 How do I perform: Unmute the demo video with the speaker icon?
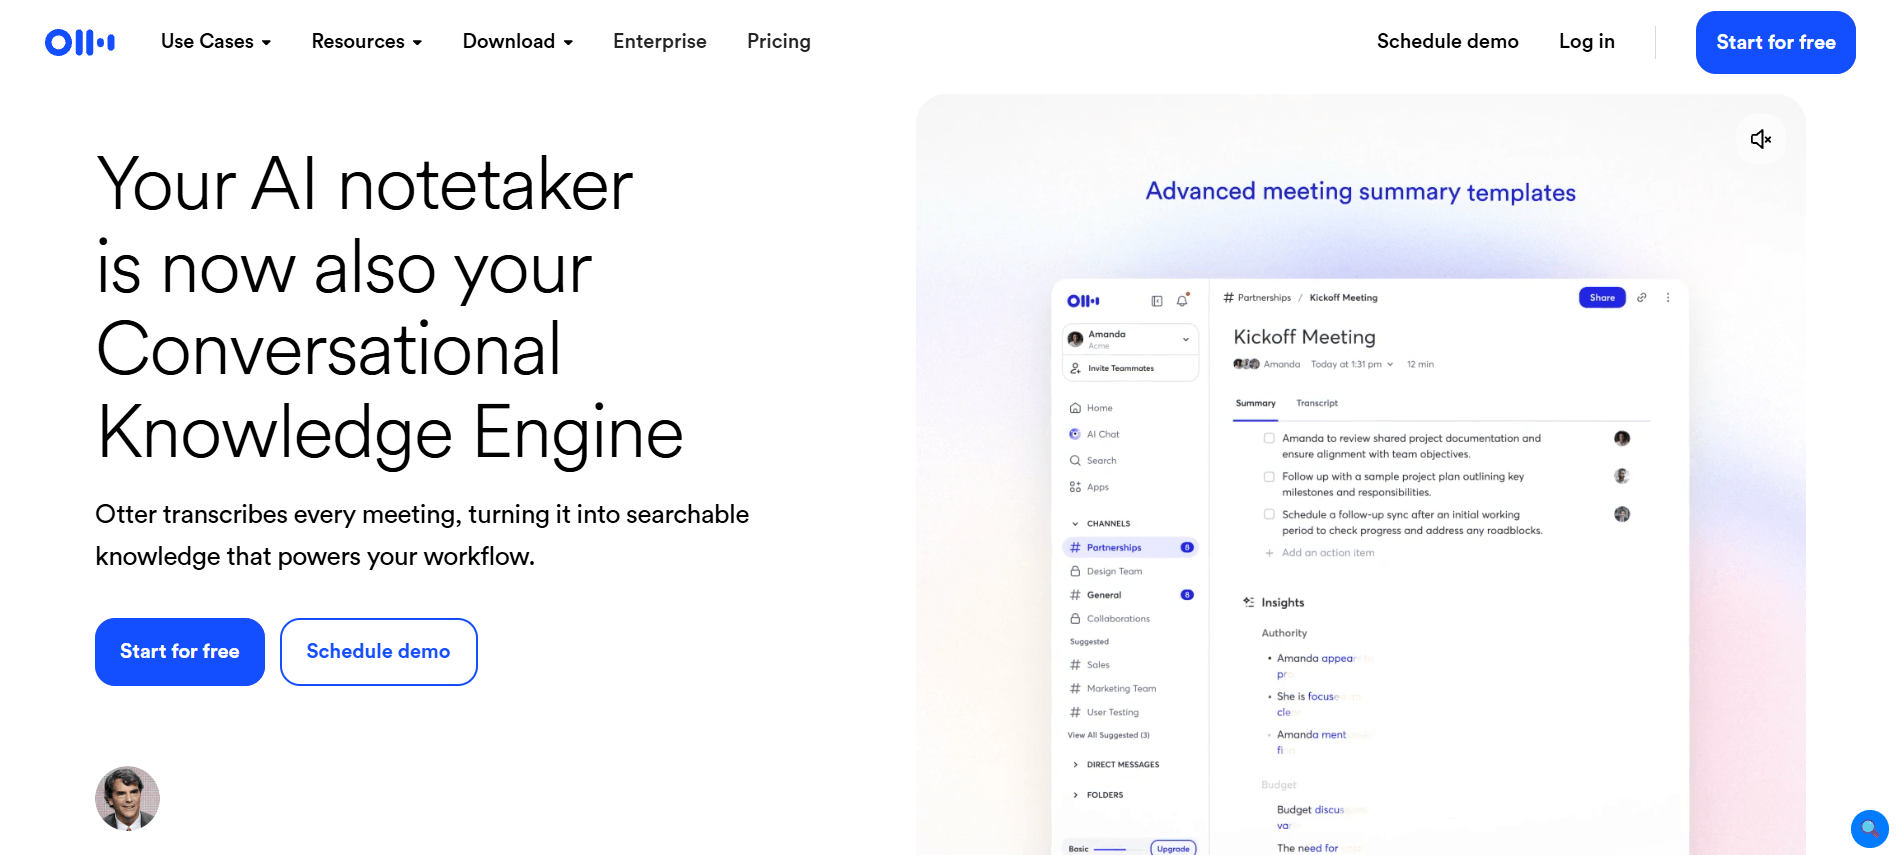pyautogui.click(x=1761, y=139)
